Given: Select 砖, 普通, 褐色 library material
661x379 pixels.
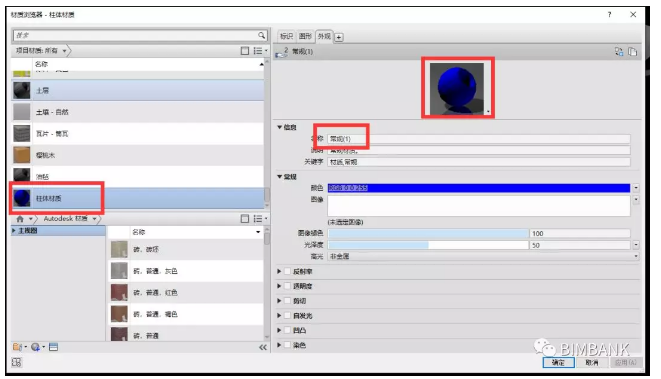Looking at the screenshot, I should (185, 314).
